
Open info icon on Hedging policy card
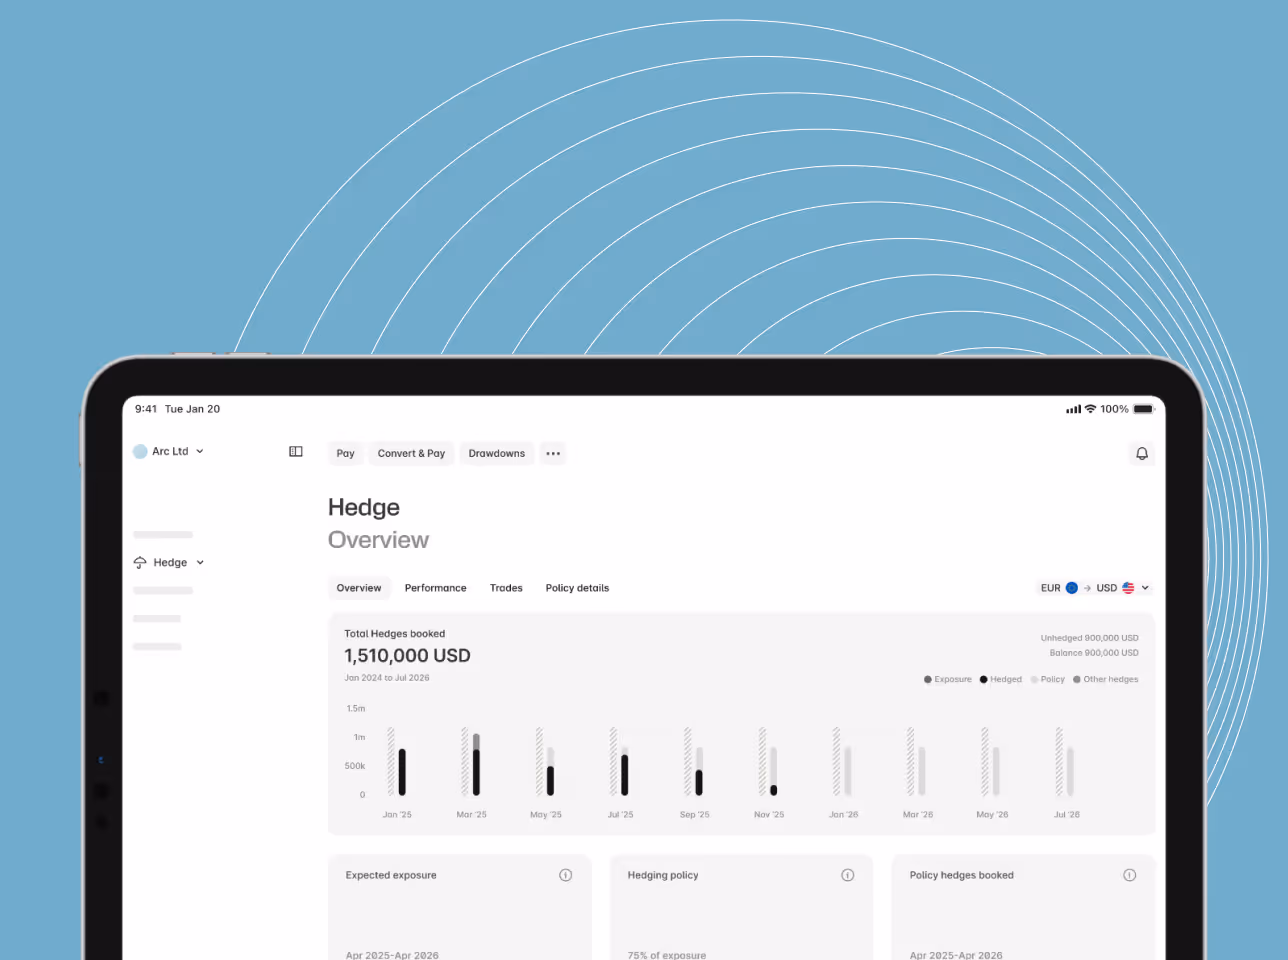click(x=848, y=876)
